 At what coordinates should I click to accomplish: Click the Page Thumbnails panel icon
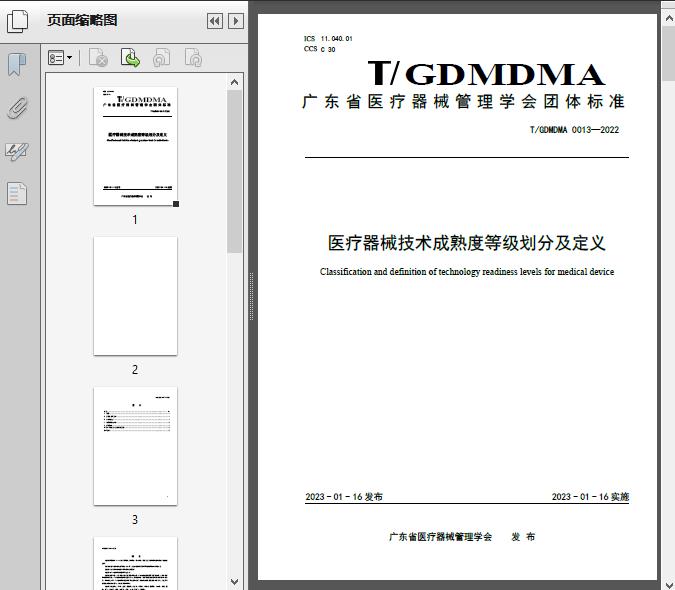(18, 21)
